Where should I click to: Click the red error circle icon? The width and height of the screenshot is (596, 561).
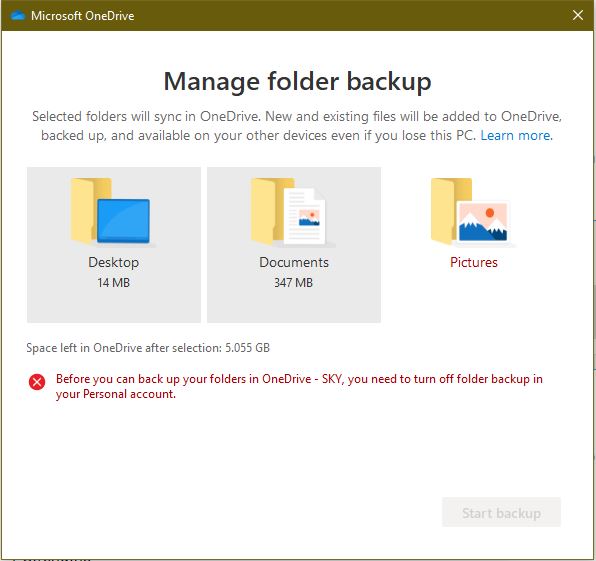(x=37, y=382)
